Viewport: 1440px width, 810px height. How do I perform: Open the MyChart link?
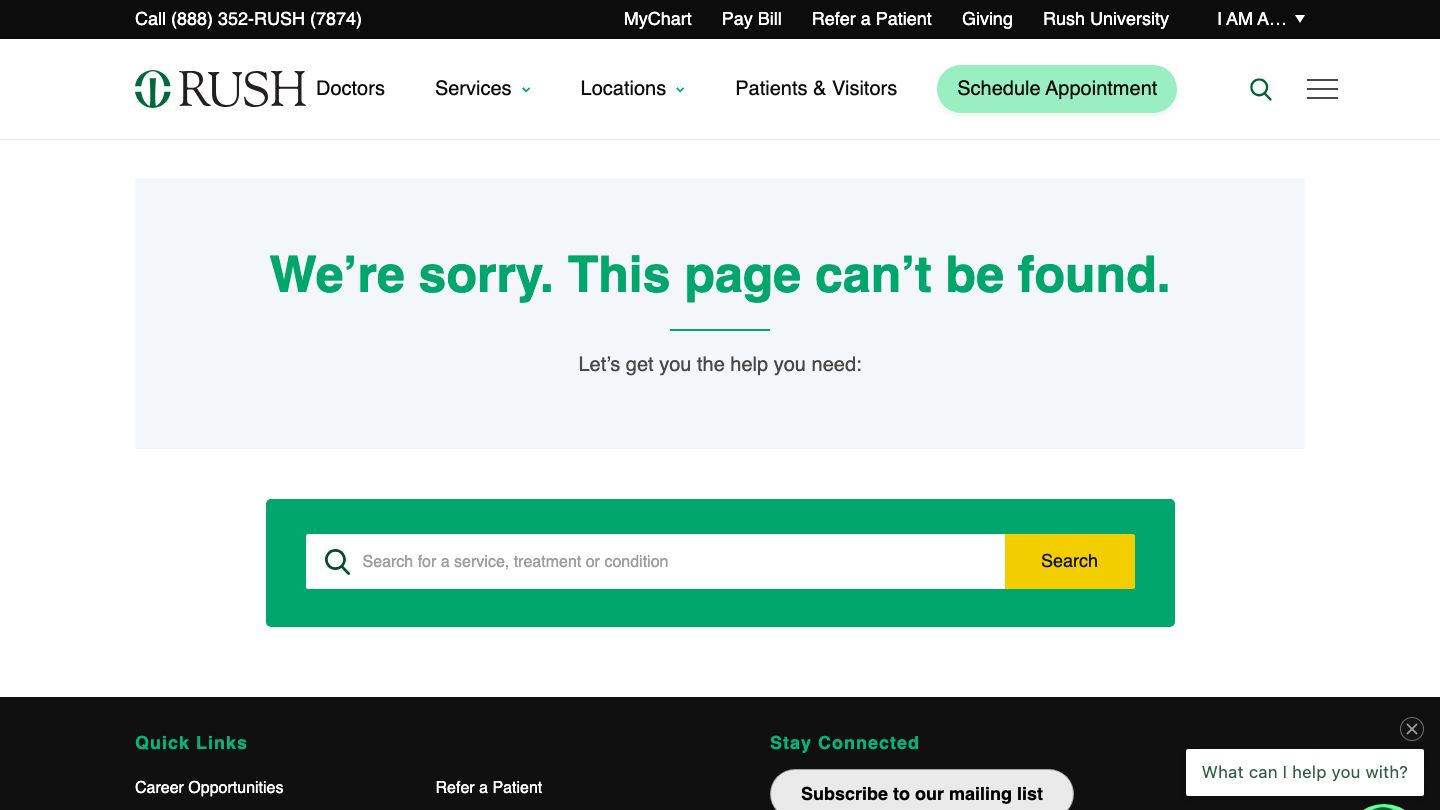tap(657, 19)
